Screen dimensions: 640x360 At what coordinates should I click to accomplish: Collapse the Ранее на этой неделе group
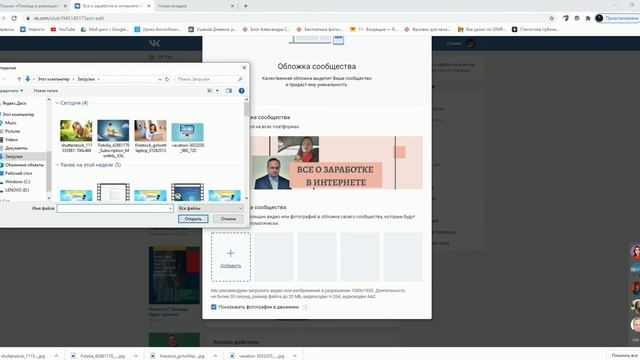coord(57,165)
